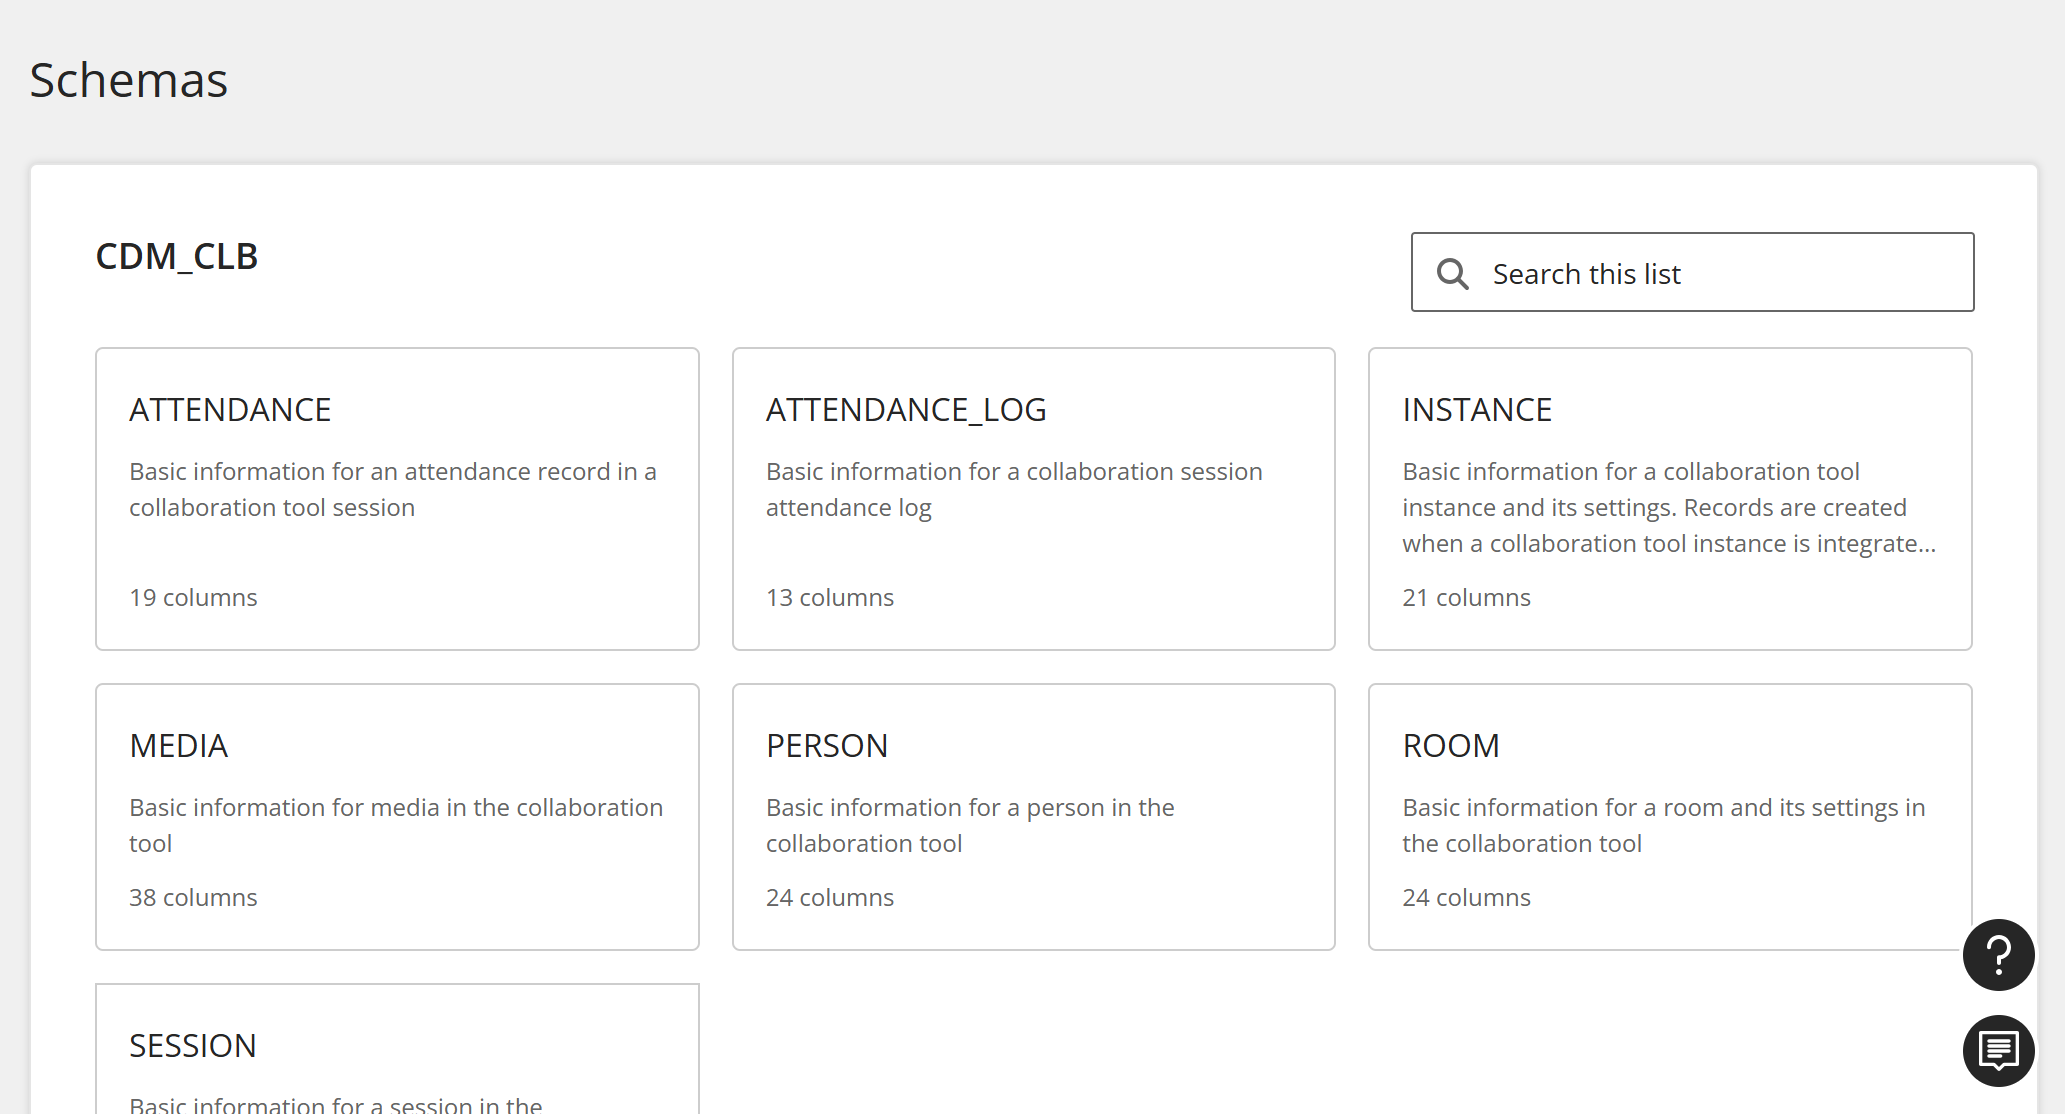Click the CDM_CLB heading
Viewport: 2065px width, 1114px height.
click(x=177, y=257)
